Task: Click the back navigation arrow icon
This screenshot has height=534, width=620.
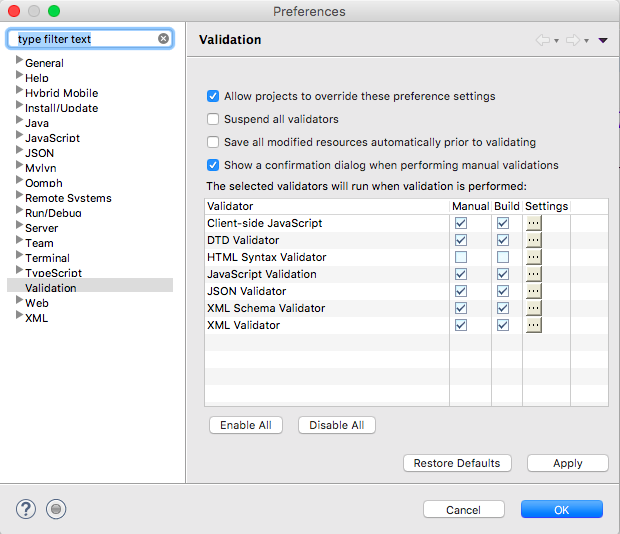Action: [x=543, y=40]
